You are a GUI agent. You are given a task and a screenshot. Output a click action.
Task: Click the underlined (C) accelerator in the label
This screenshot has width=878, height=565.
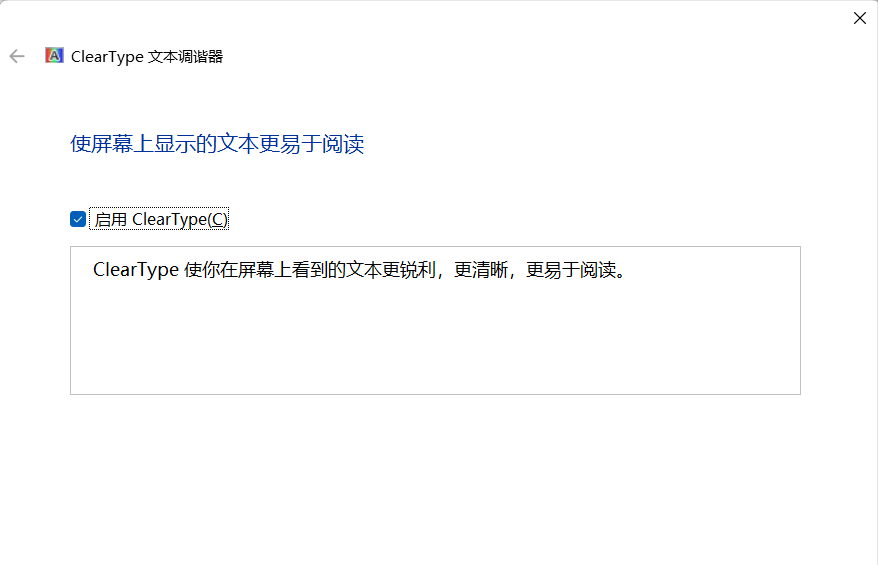coord(218,219)
